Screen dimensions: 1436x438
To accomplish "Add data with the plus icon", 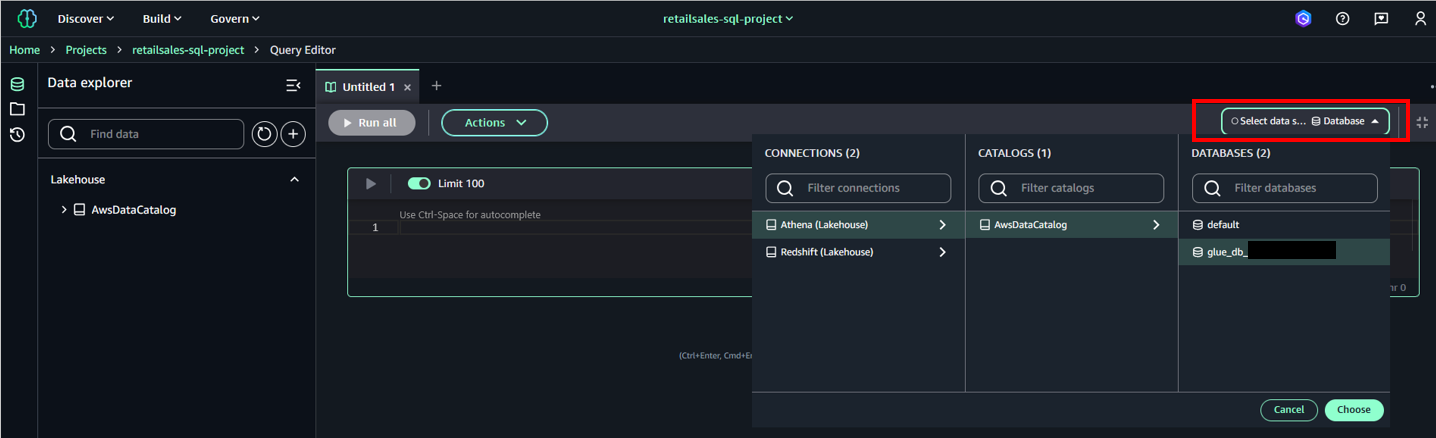I will (x=293, y=134).
